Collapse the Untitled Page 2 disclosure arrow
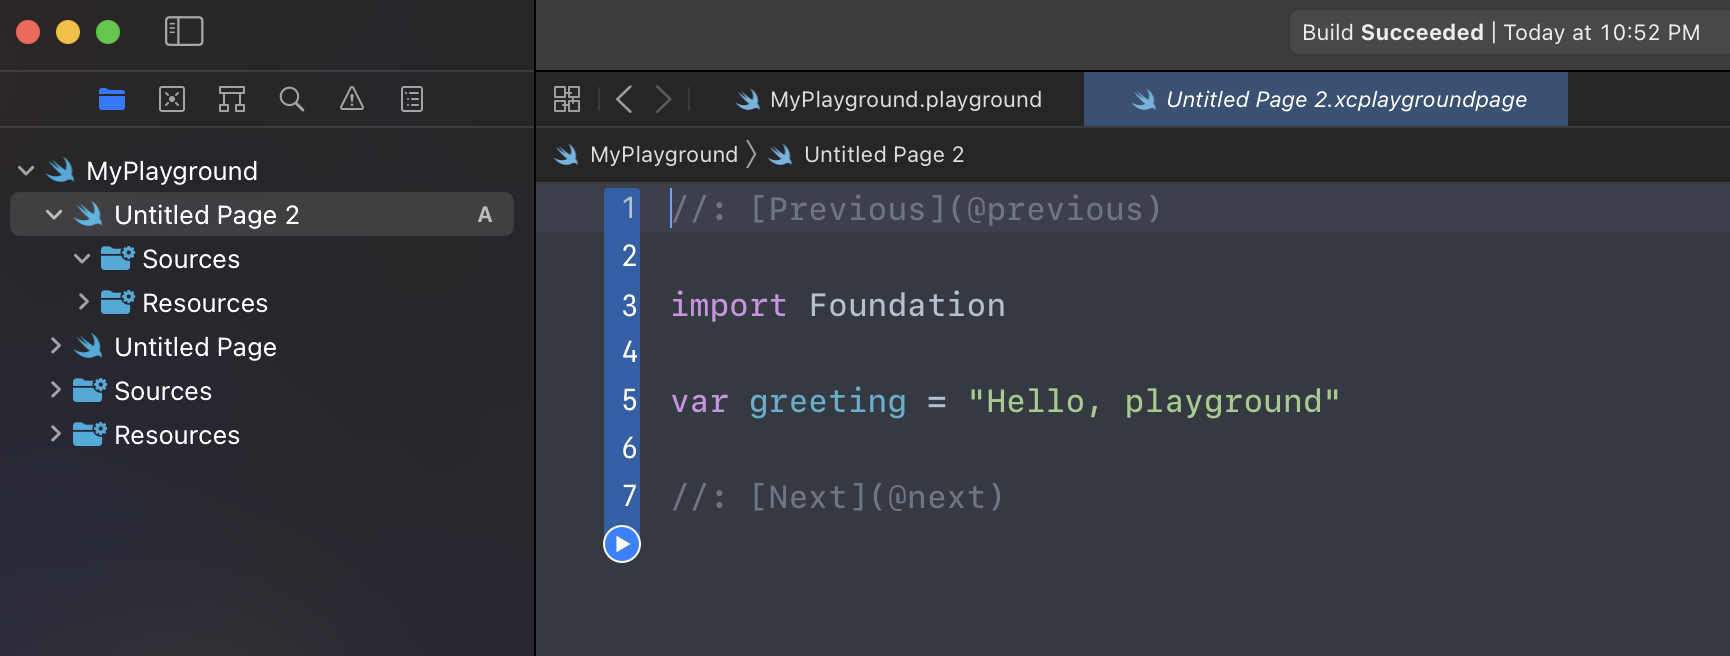Screen dimensions: 1730x656 (55, 215)
